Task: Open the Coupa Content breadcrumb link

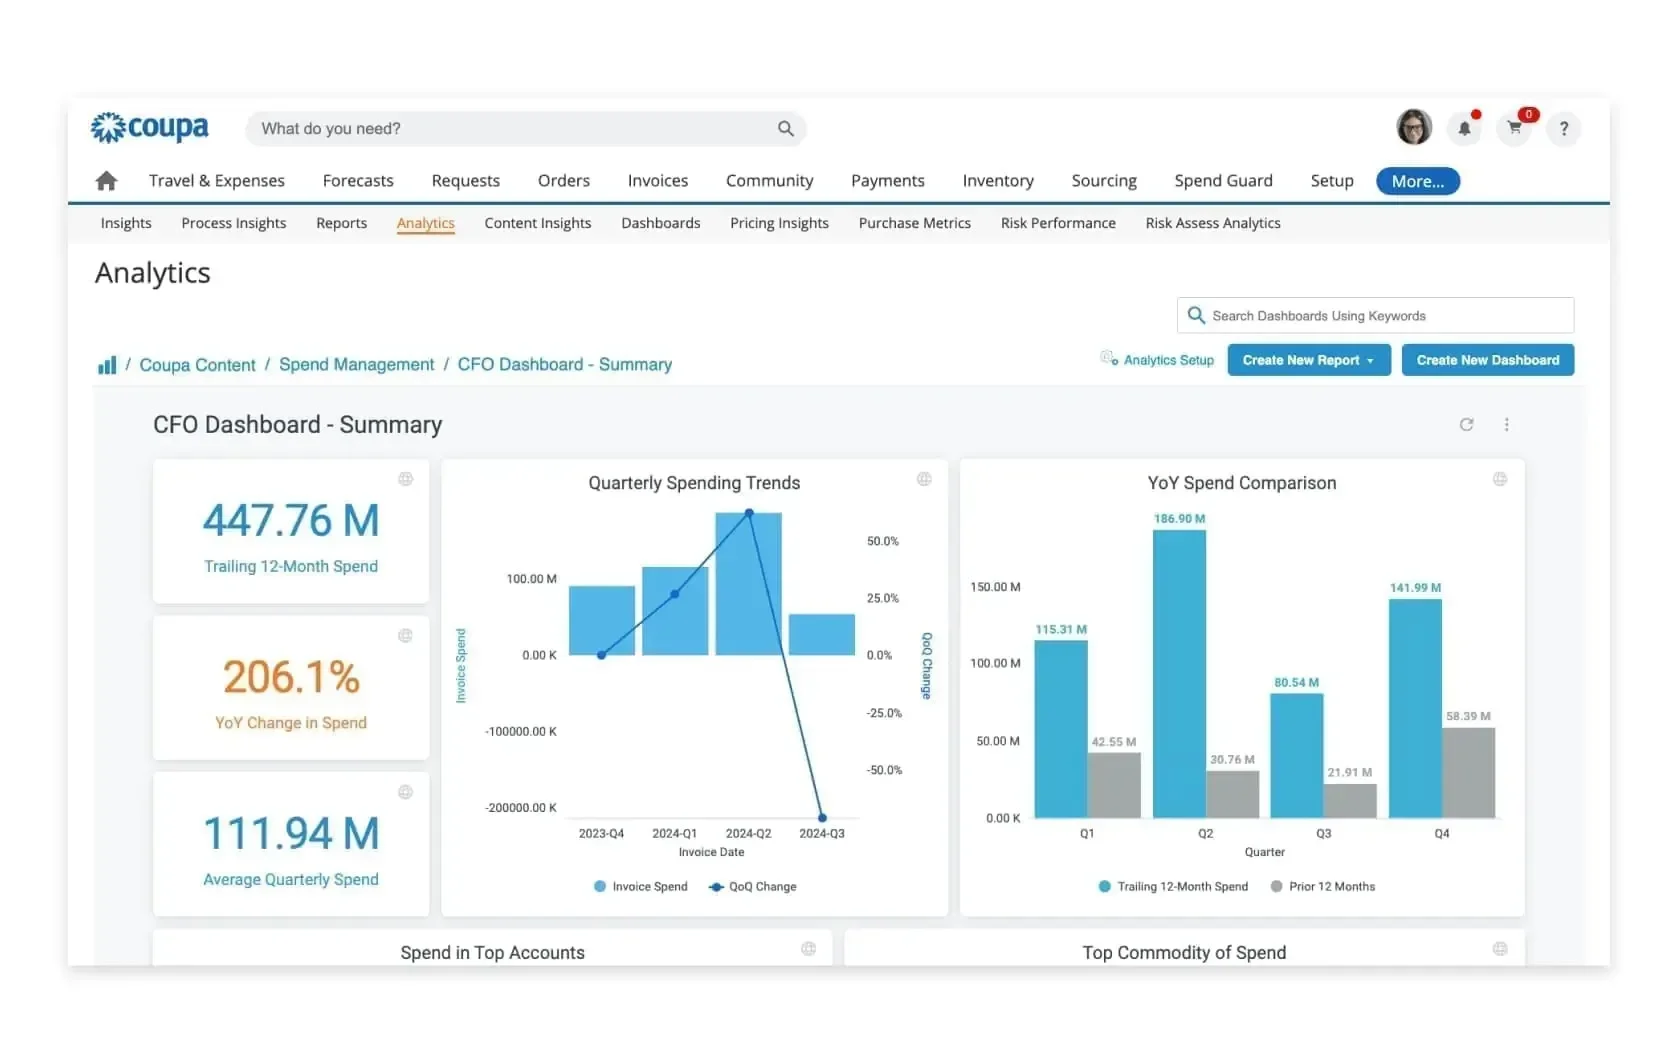Action: 197,364
